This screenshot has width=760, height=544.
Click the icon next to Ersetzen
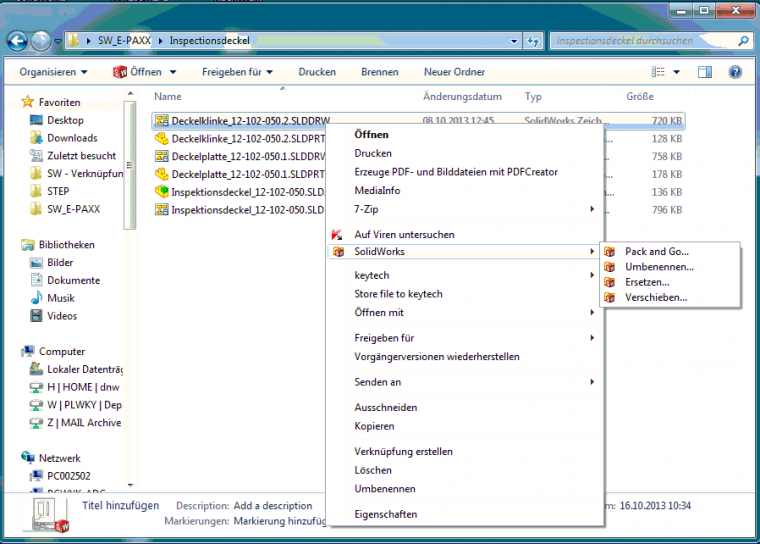(x=610, y=282)
